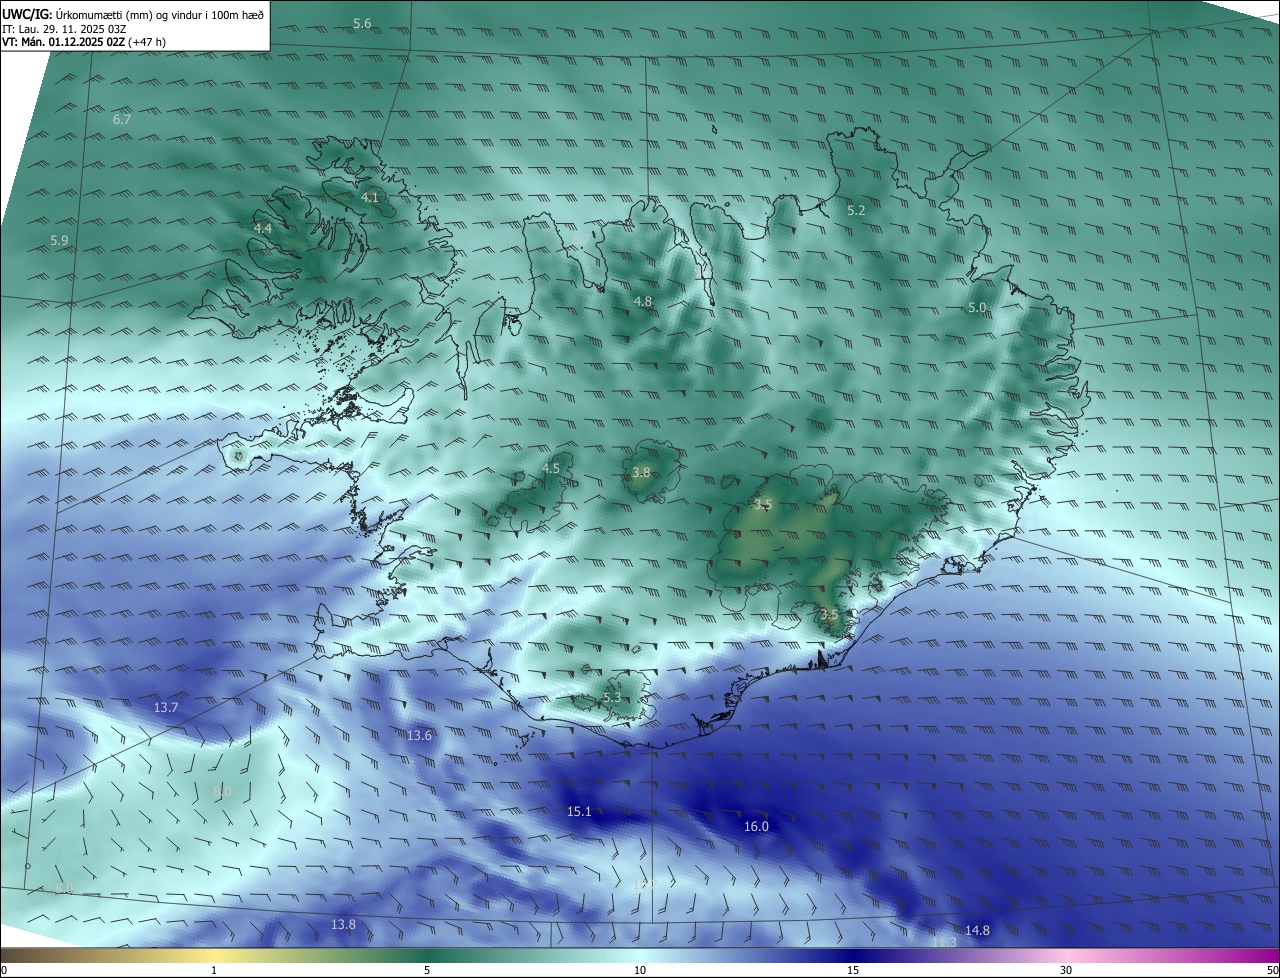Select the 4.5 value on the glacier
This screenshot has width=1280, height=978.
[551, 469]
